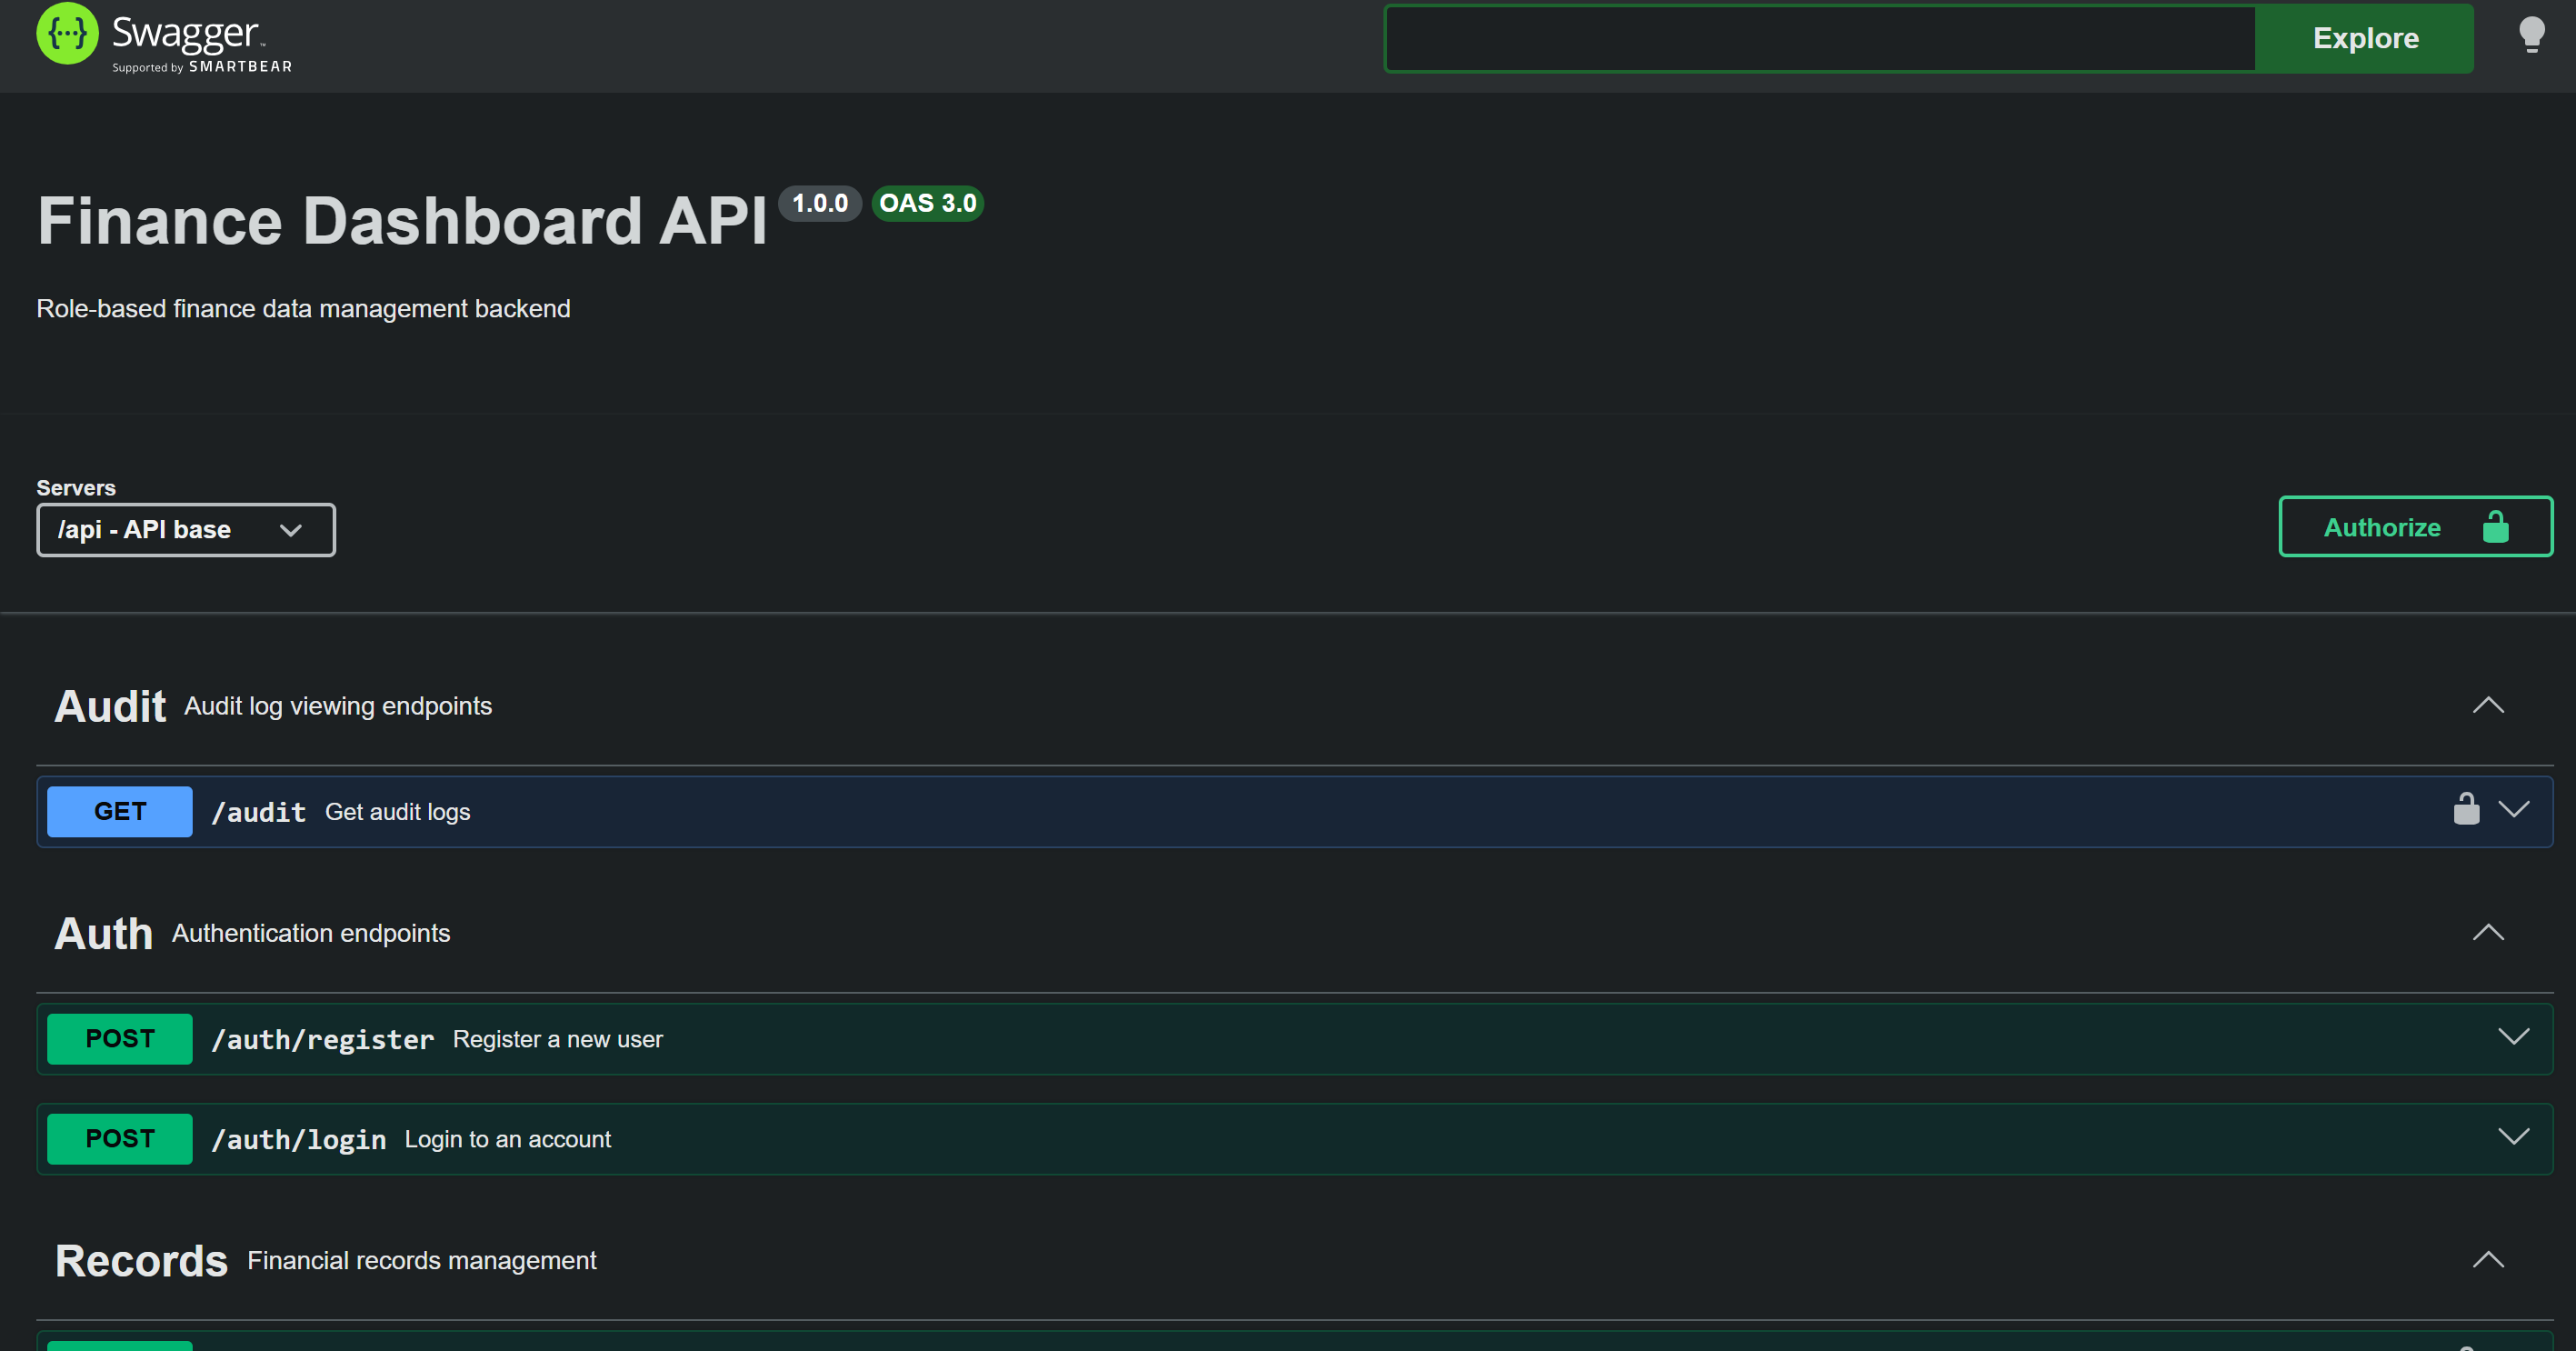Click the Explore button

point(2364,38)
